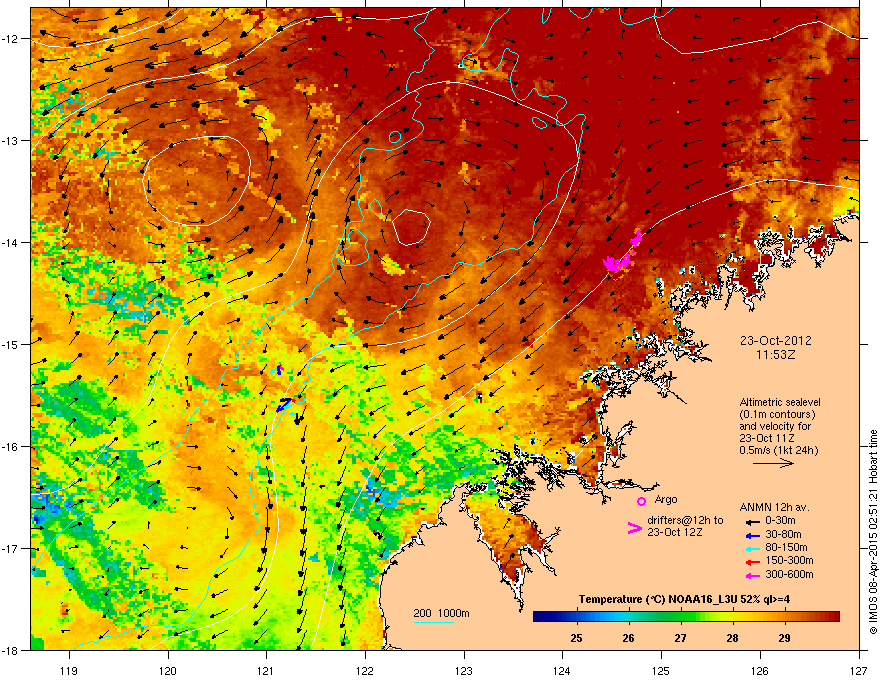Click longitude 121 axis label
Screen dimensions: 880x680
(x=266, y=670)
